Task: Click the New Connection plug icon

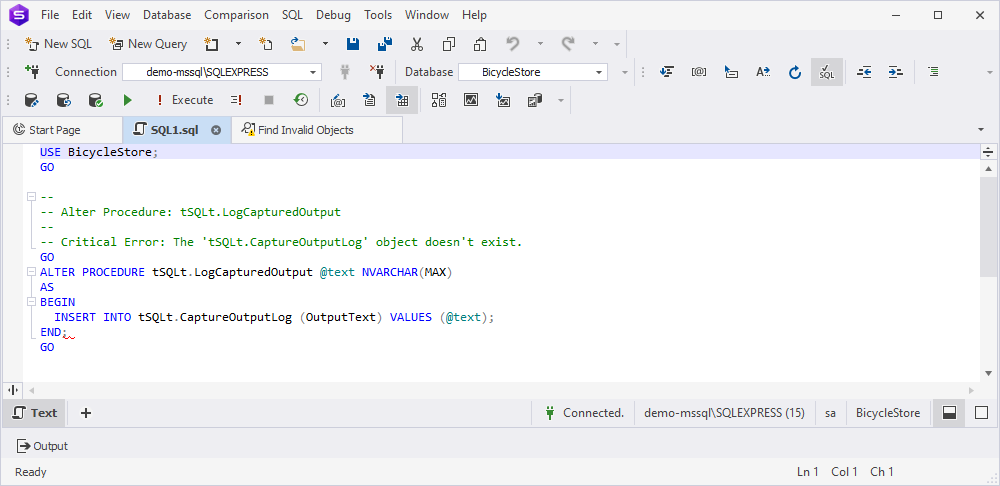Action: pos(31,72)
